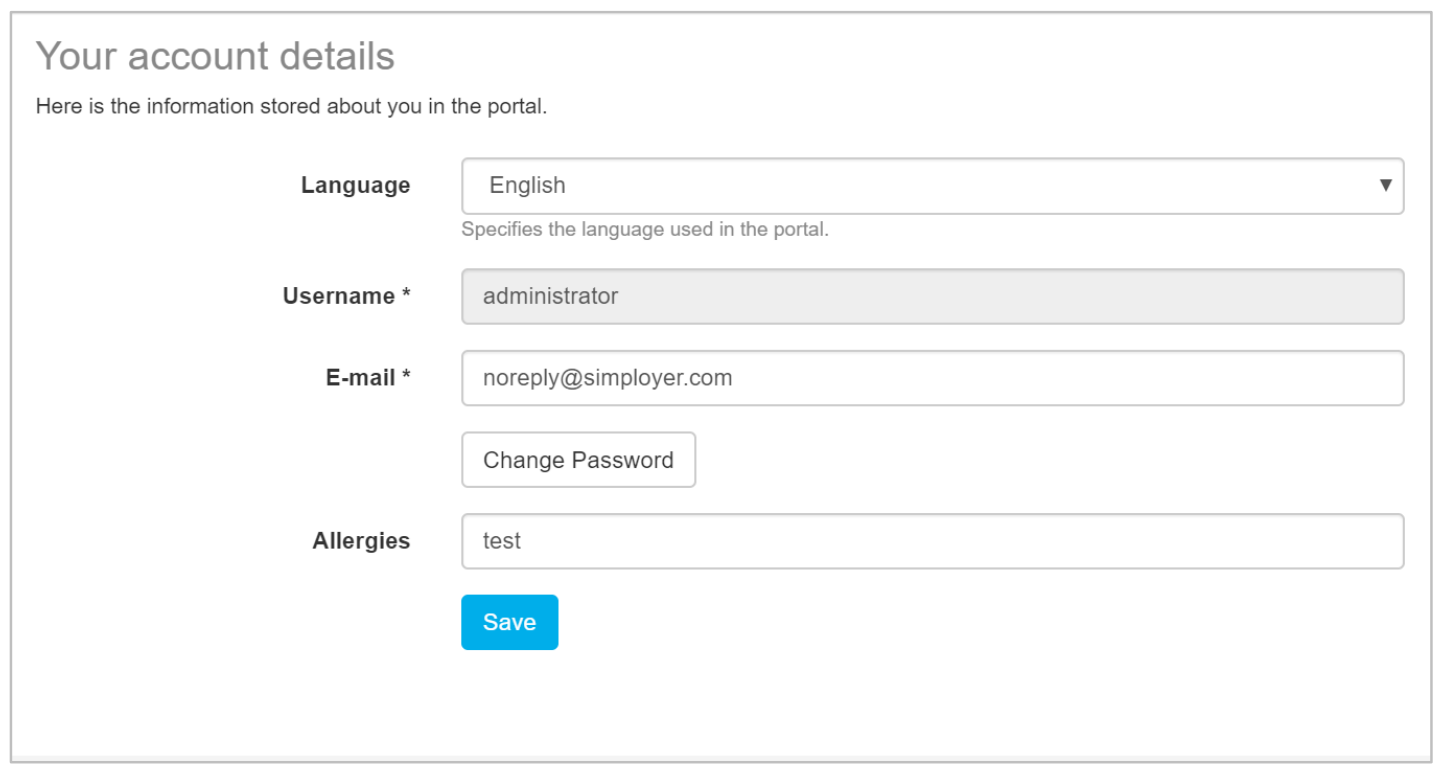Click the Allergies field label
Viewport: 1433px width, 764px height.
(361, 541)
